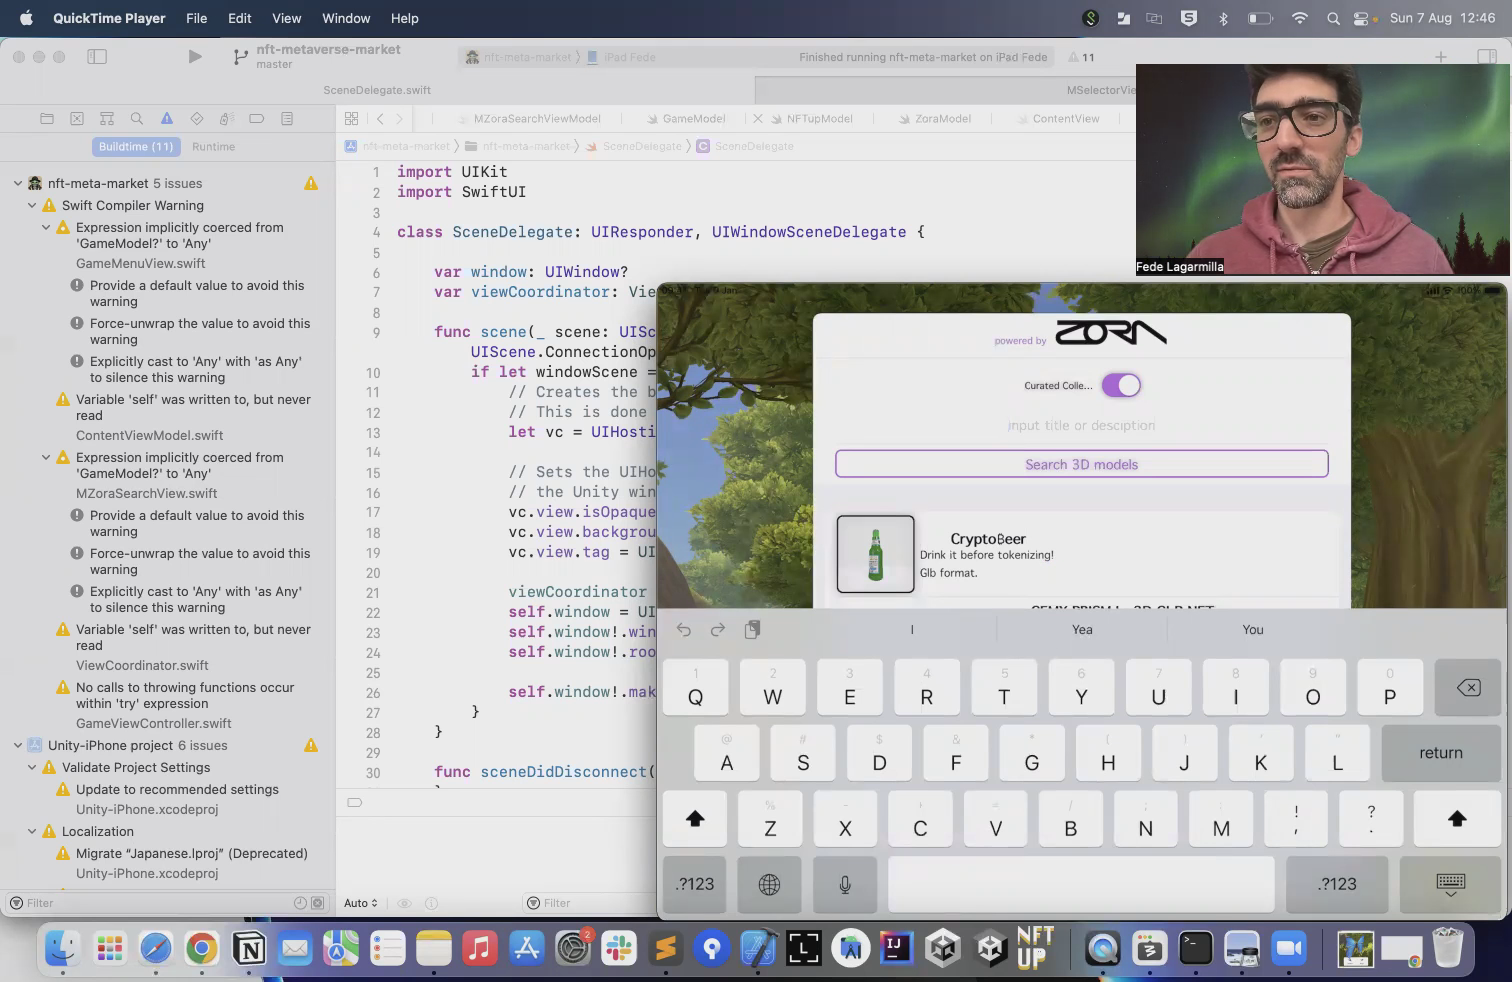Open the iPad Fede run destination
Viewport: 1512px width, 982px height.
[x=622, y=57]
